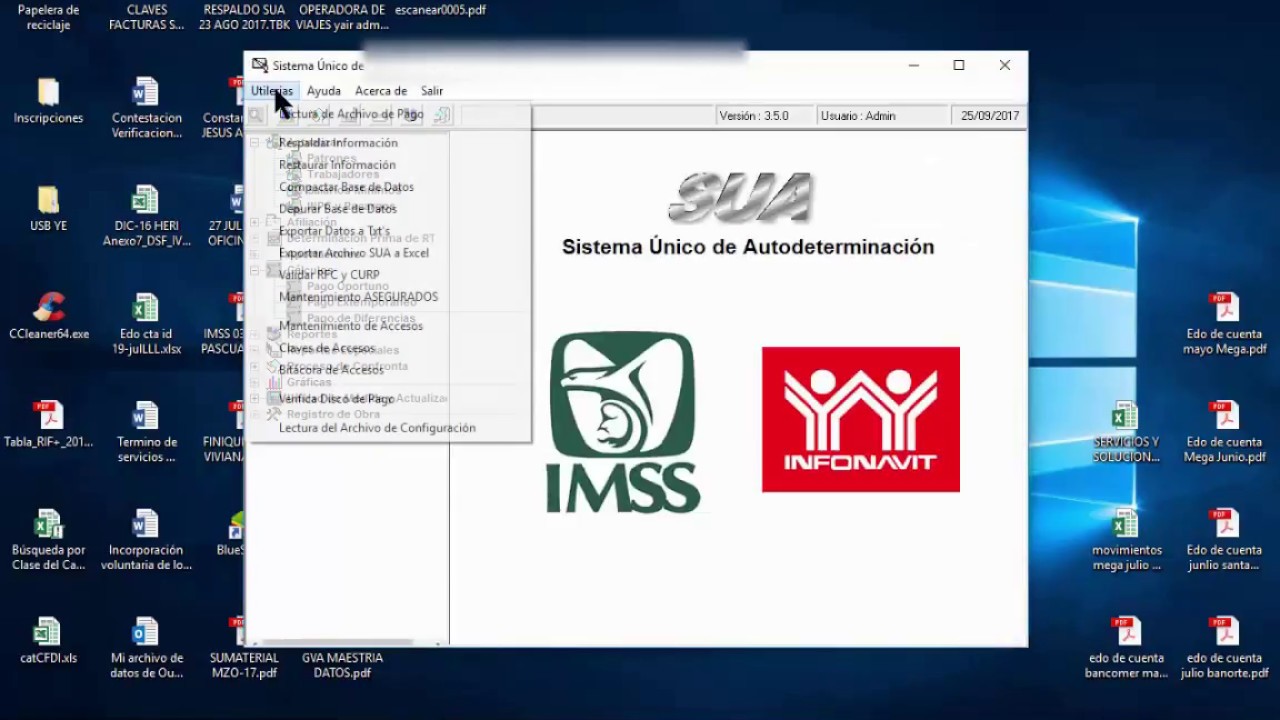Screen dimensions: 1280x720
Task: Maximize the Sistema Único window
Action: [x=959, y=66]
